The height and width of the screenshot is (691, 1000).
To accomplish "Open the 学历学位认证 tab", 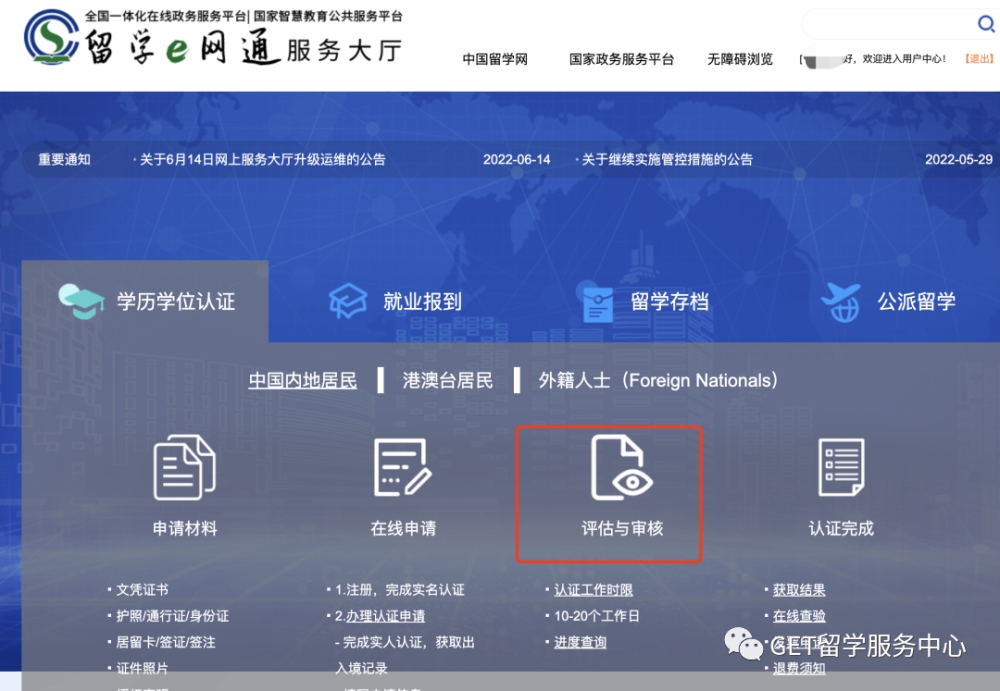I will click(145, 301).
